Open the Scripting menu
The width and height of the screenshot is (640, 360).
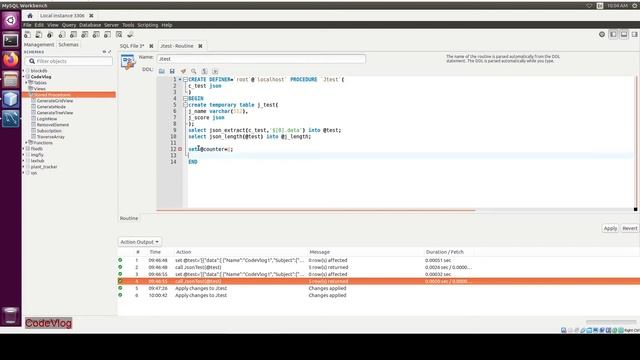point(148,25)
